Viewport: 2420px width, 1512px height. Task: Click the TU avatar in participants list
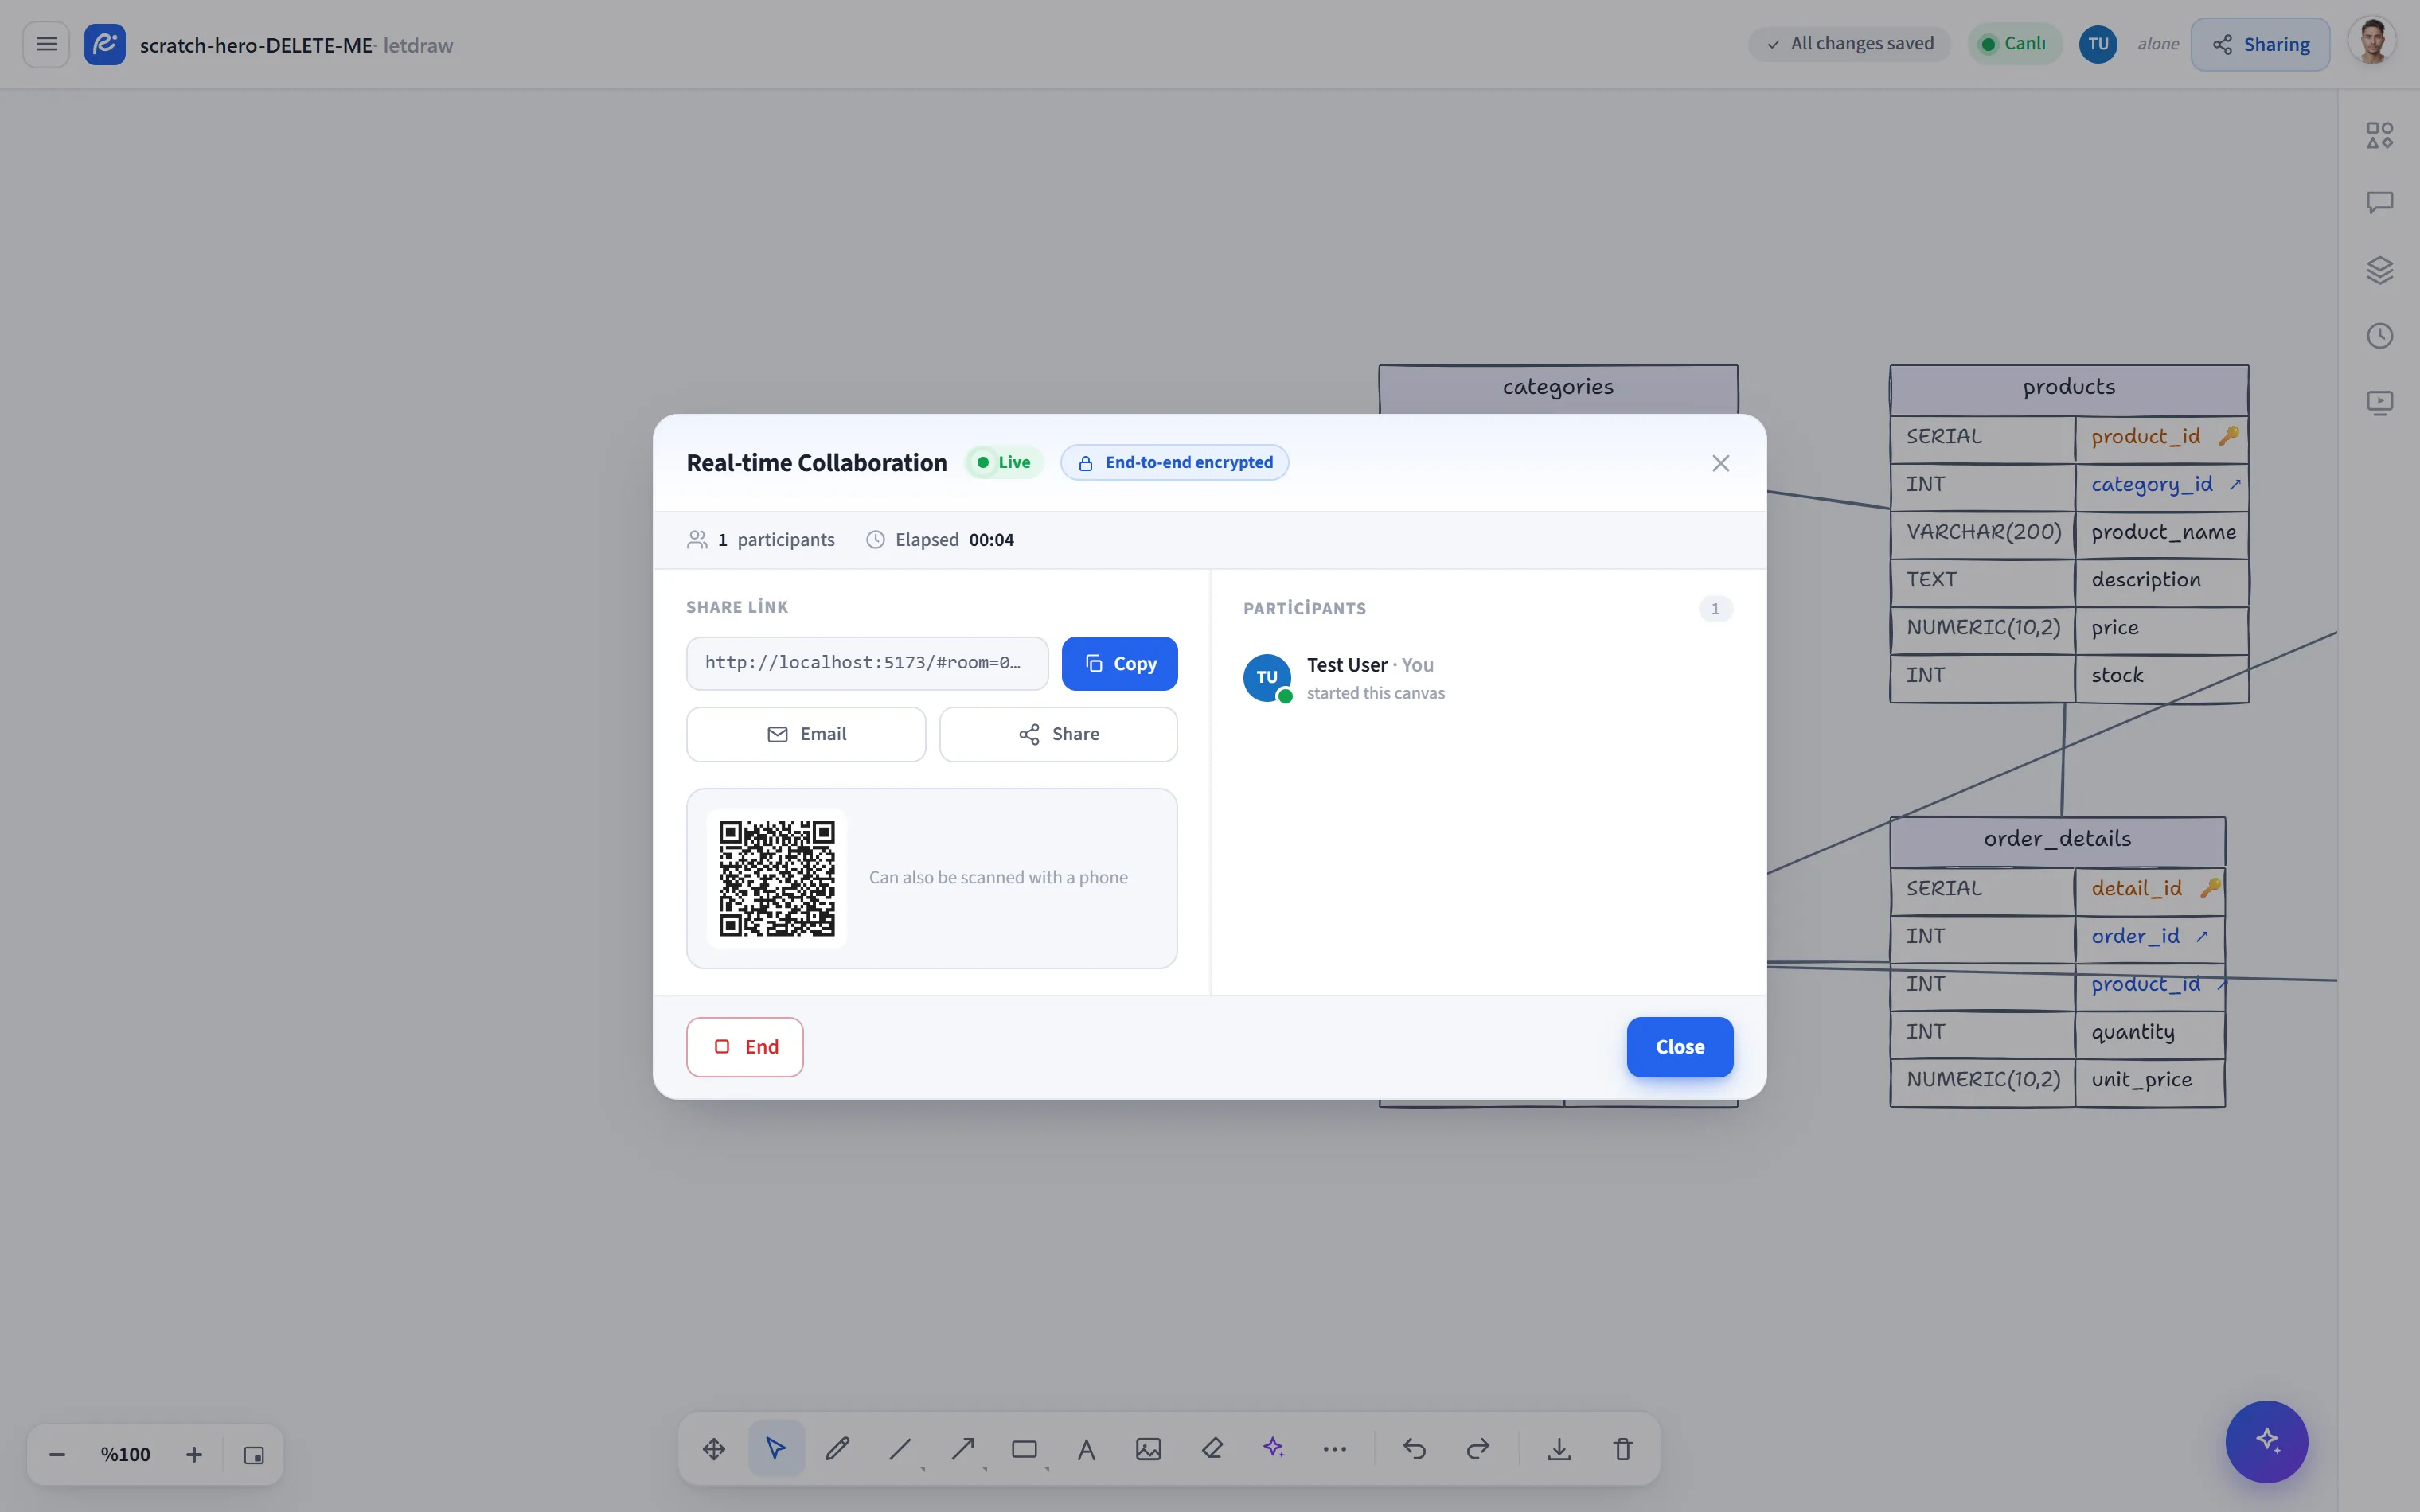(1267, 677)
